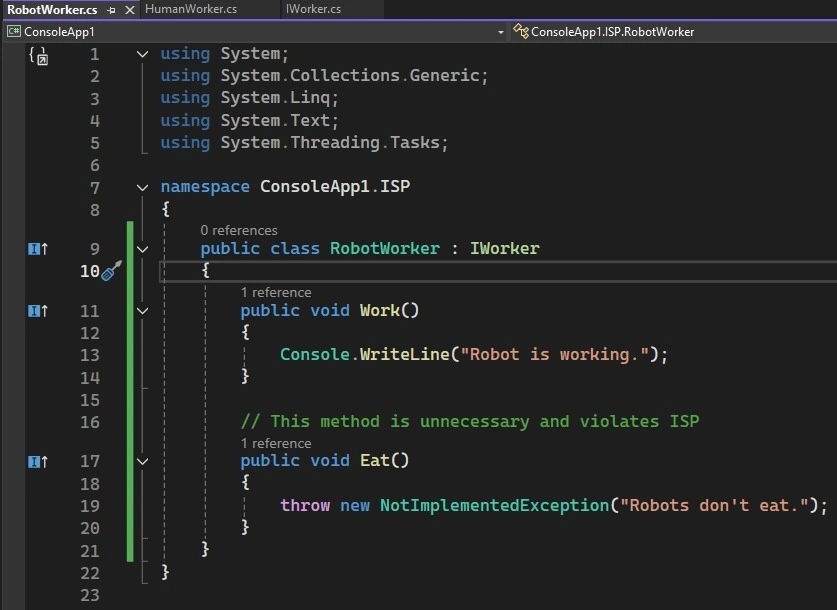837x610 pixels.
Task: Click the "Robot is working." string
Action: (x=555, y=355)
